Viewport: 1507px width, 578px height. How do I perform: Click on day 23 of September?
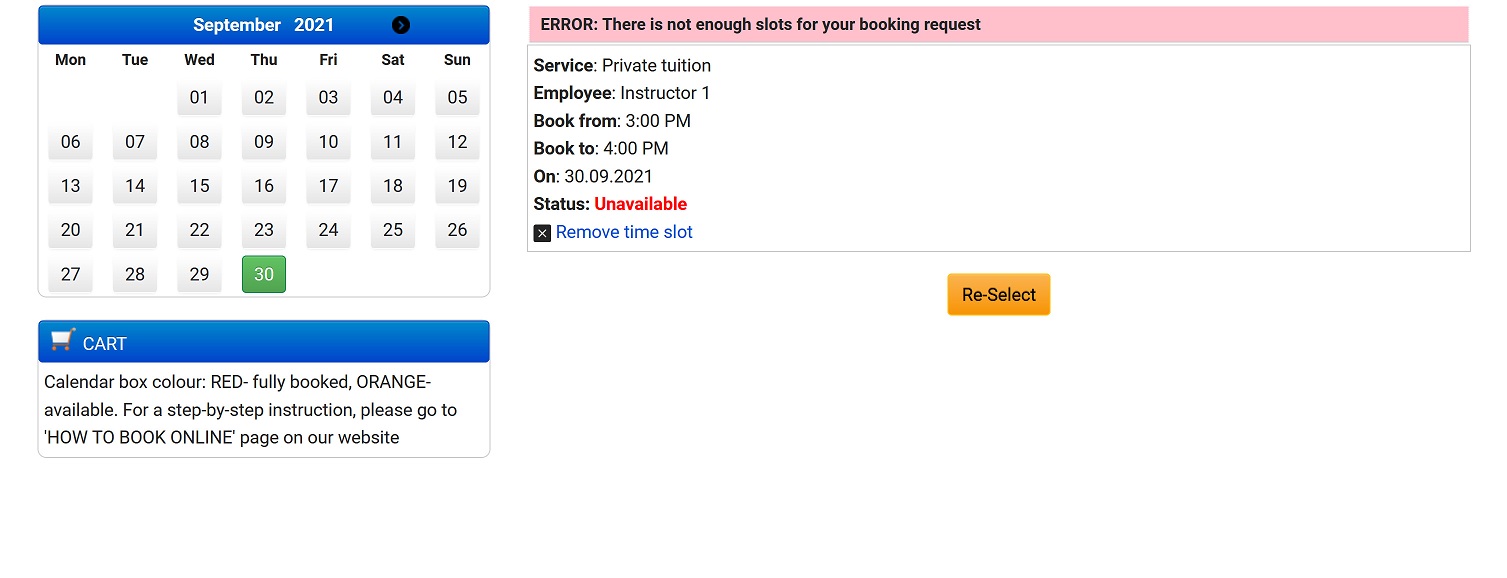264,230
